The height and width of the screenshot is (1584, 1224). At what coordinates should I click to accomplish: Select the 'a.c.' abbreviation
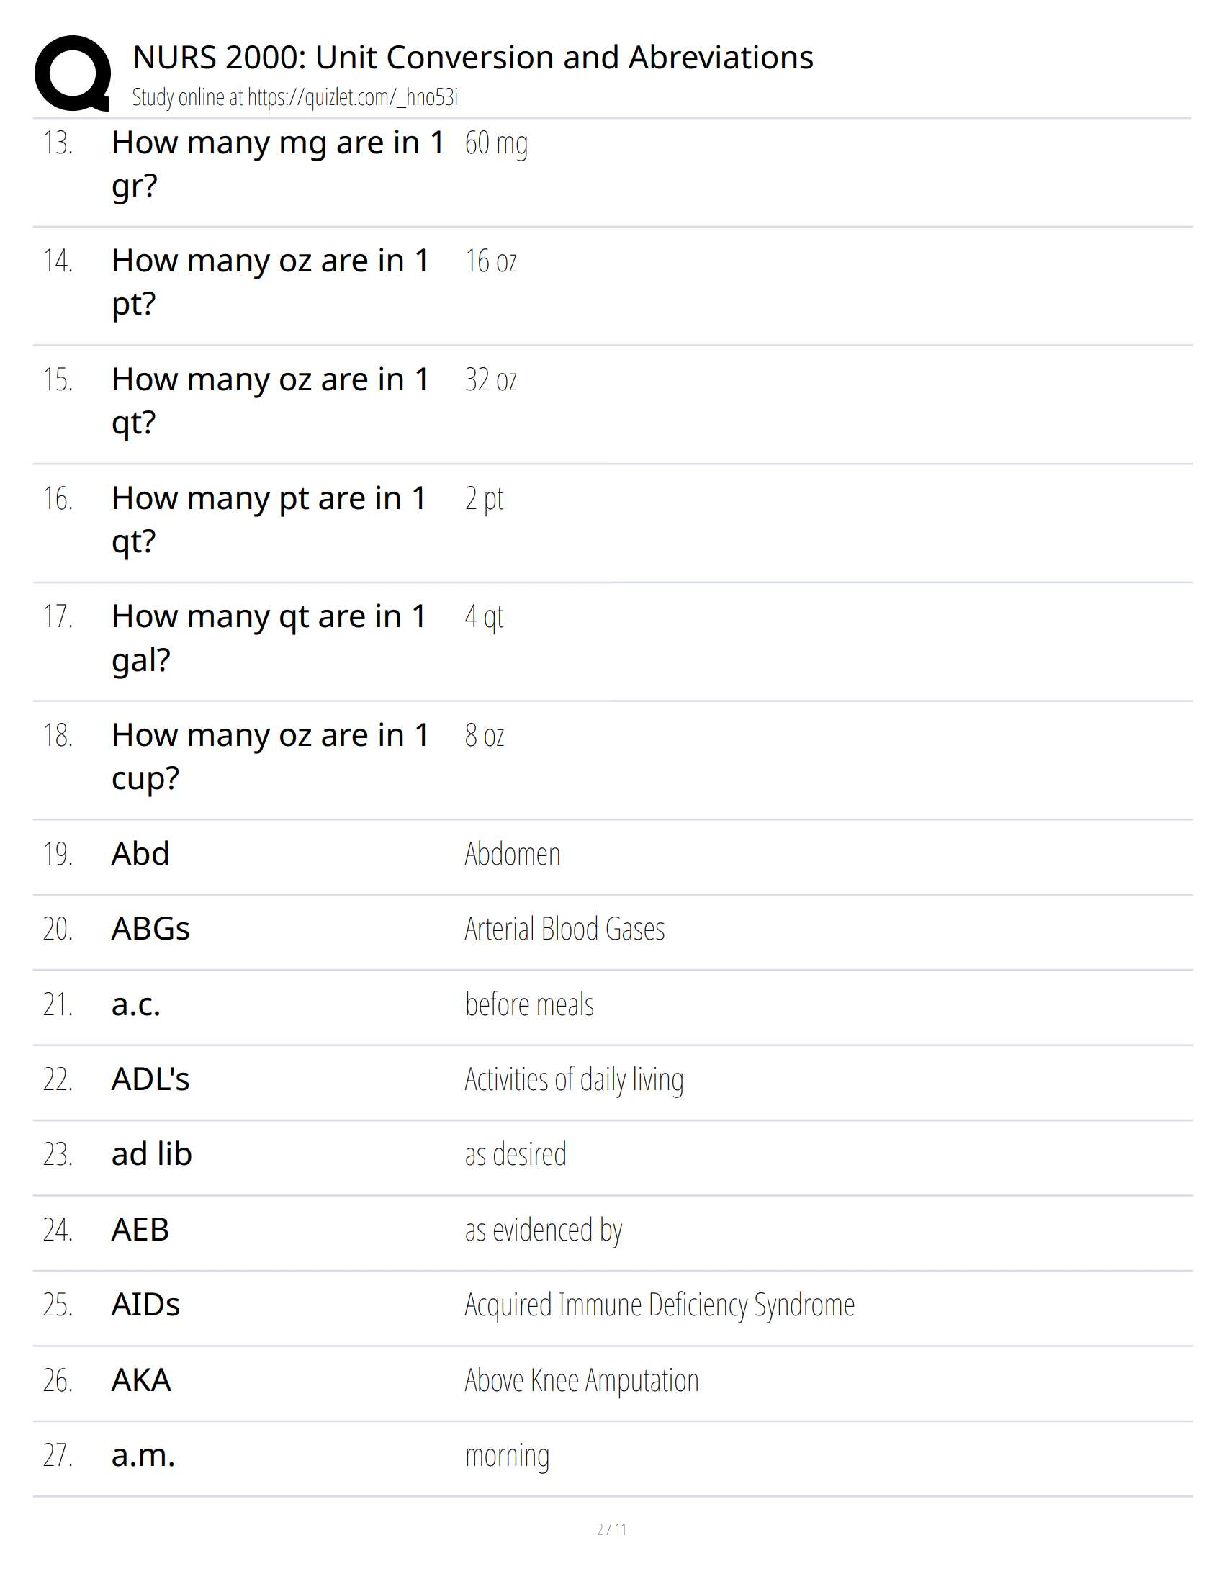pyautogui.click(x=136, y=1004)
